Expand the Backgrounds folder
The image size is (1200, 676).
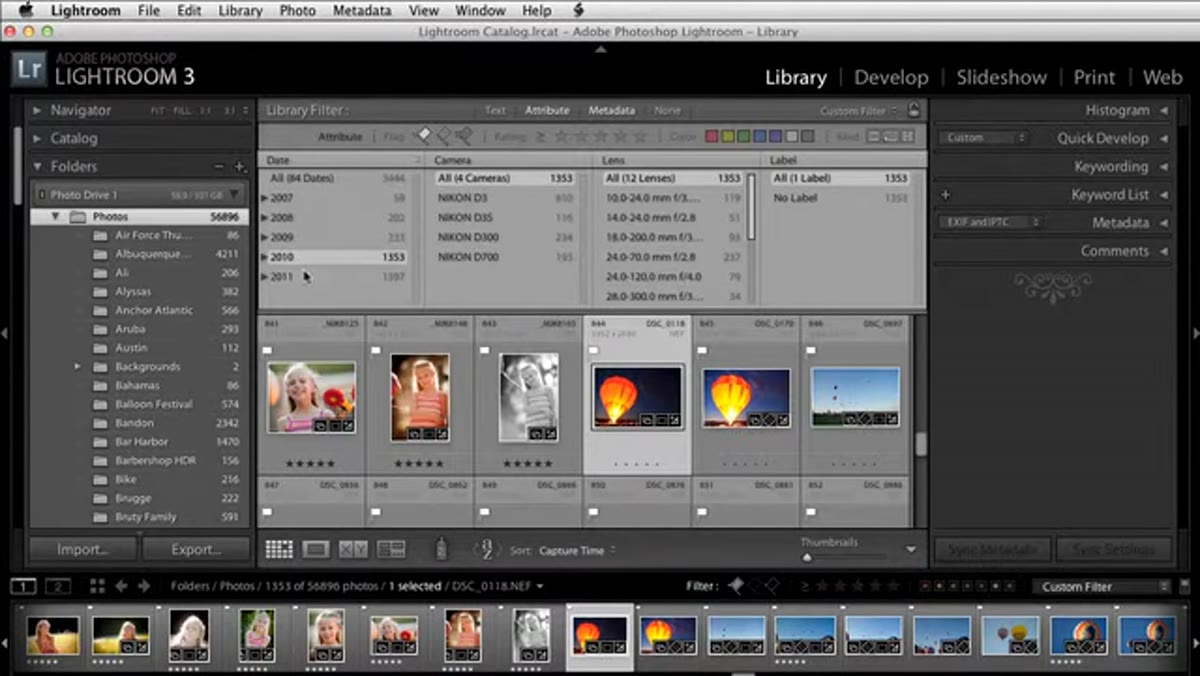pyautogui.click(x=77, y=367)
